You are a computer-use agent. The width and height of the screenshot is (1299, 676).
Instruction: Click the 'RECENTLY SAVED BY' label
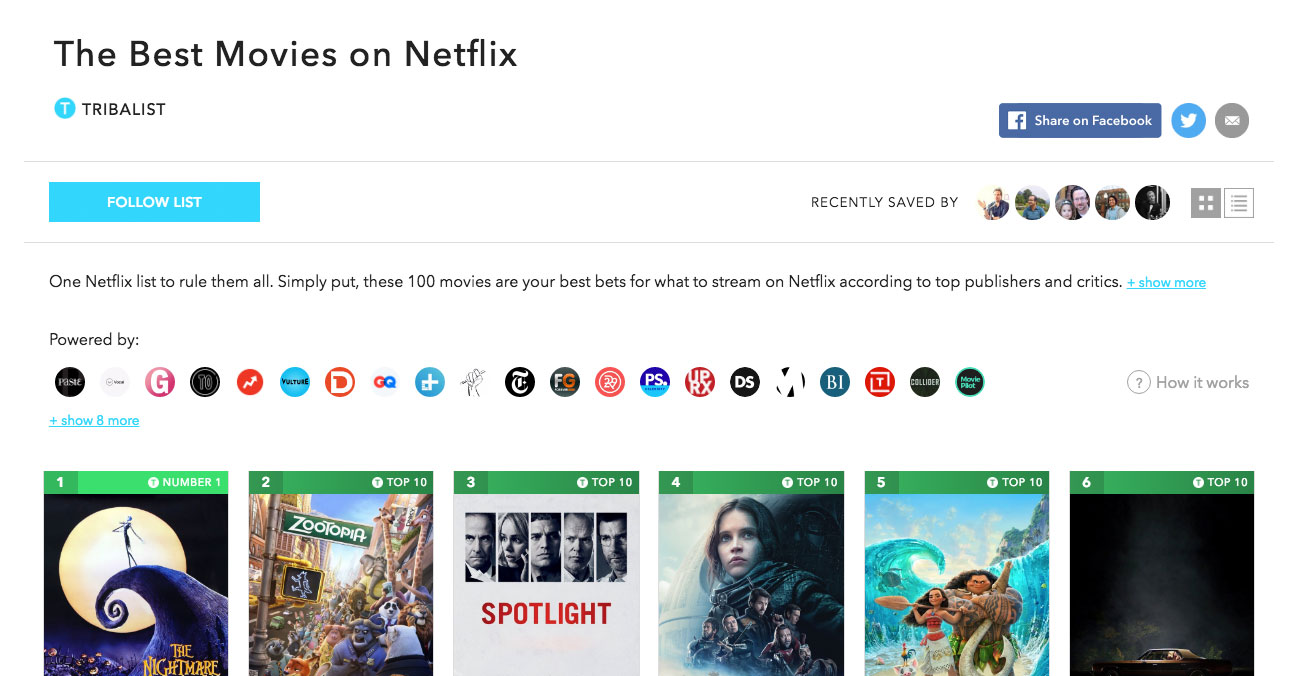[x=884, y=203]
